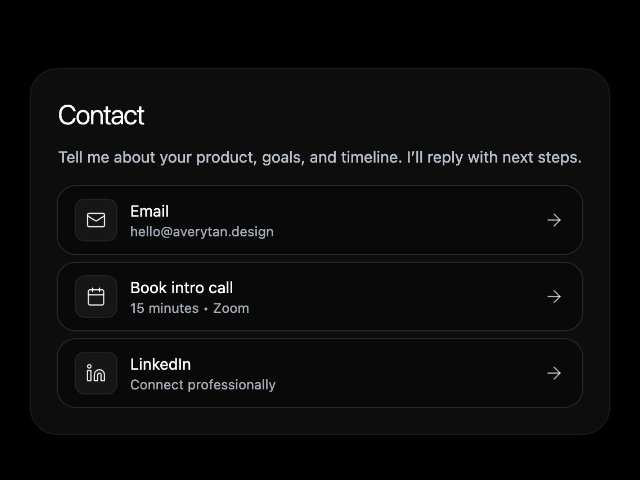
Task: Select the Email title text
Action: [149, 211]
